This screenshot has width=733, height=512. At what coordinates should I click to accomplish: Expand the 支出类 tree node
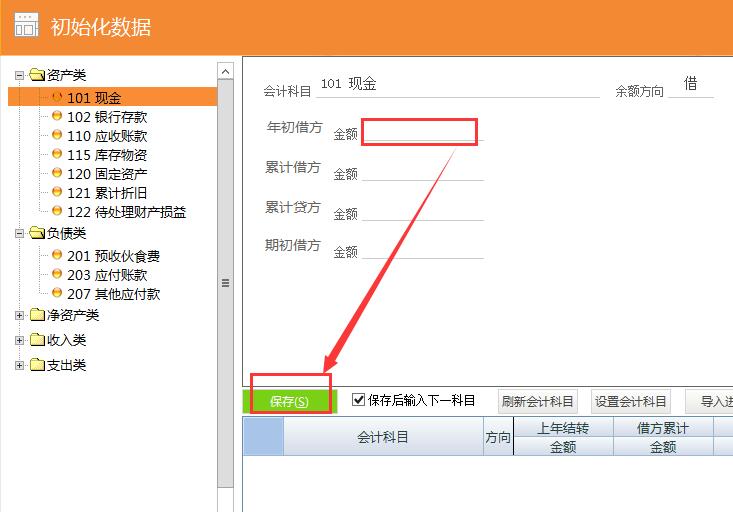(x=20, y=366)
